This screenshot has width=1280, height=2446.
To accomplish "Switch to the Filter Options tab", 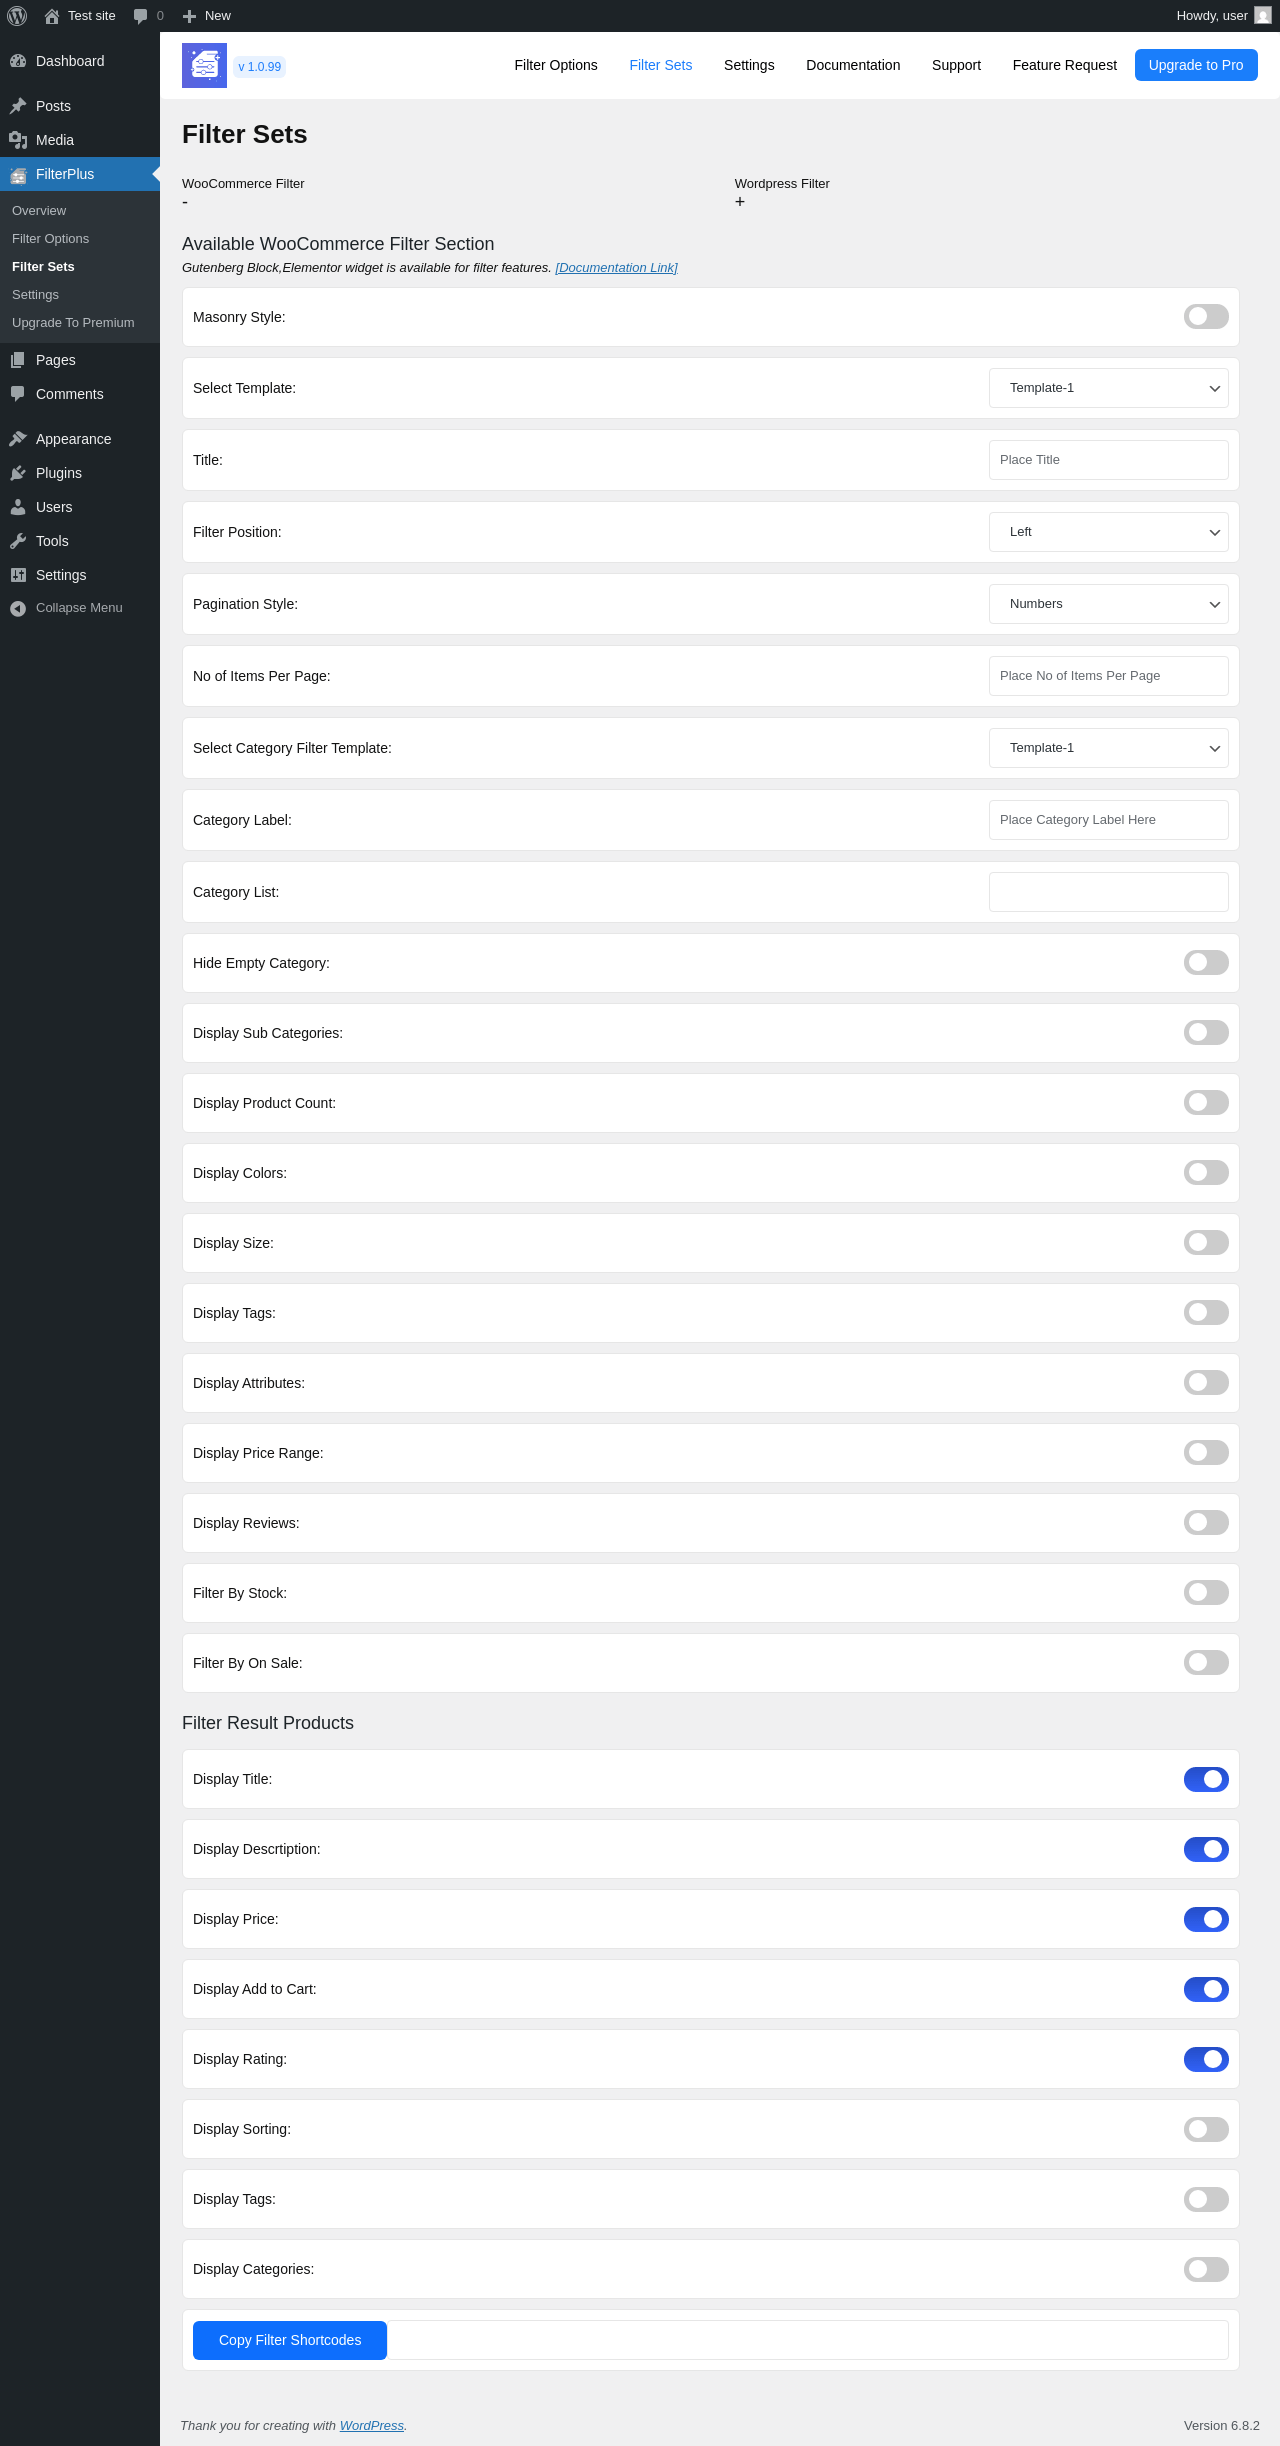I will 556,65.
